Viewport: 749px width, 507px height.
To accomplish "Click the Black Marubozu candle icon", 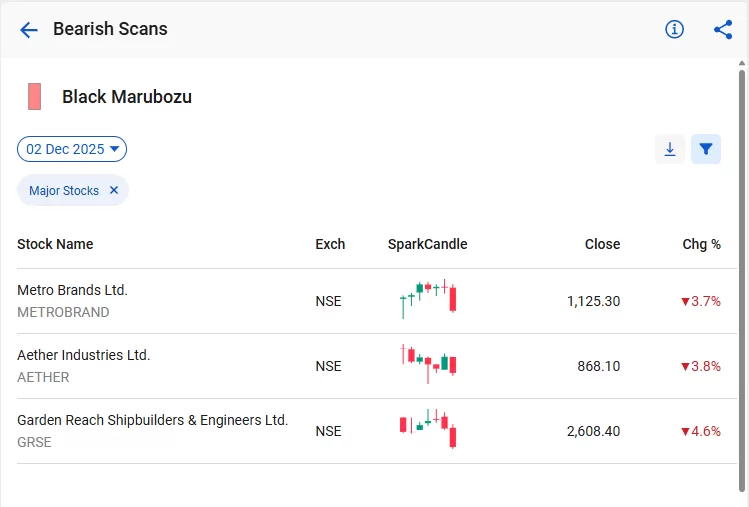I will click(x=34, y=97).
